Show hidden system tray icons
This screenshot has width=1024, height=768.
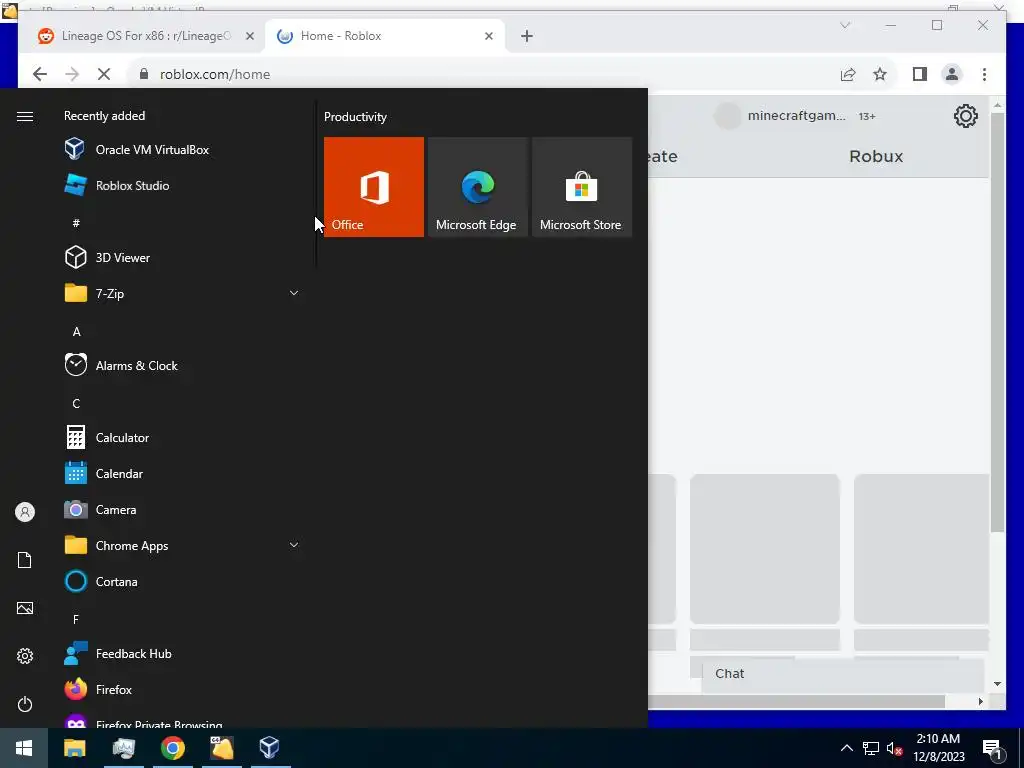(x=846, y=748)
